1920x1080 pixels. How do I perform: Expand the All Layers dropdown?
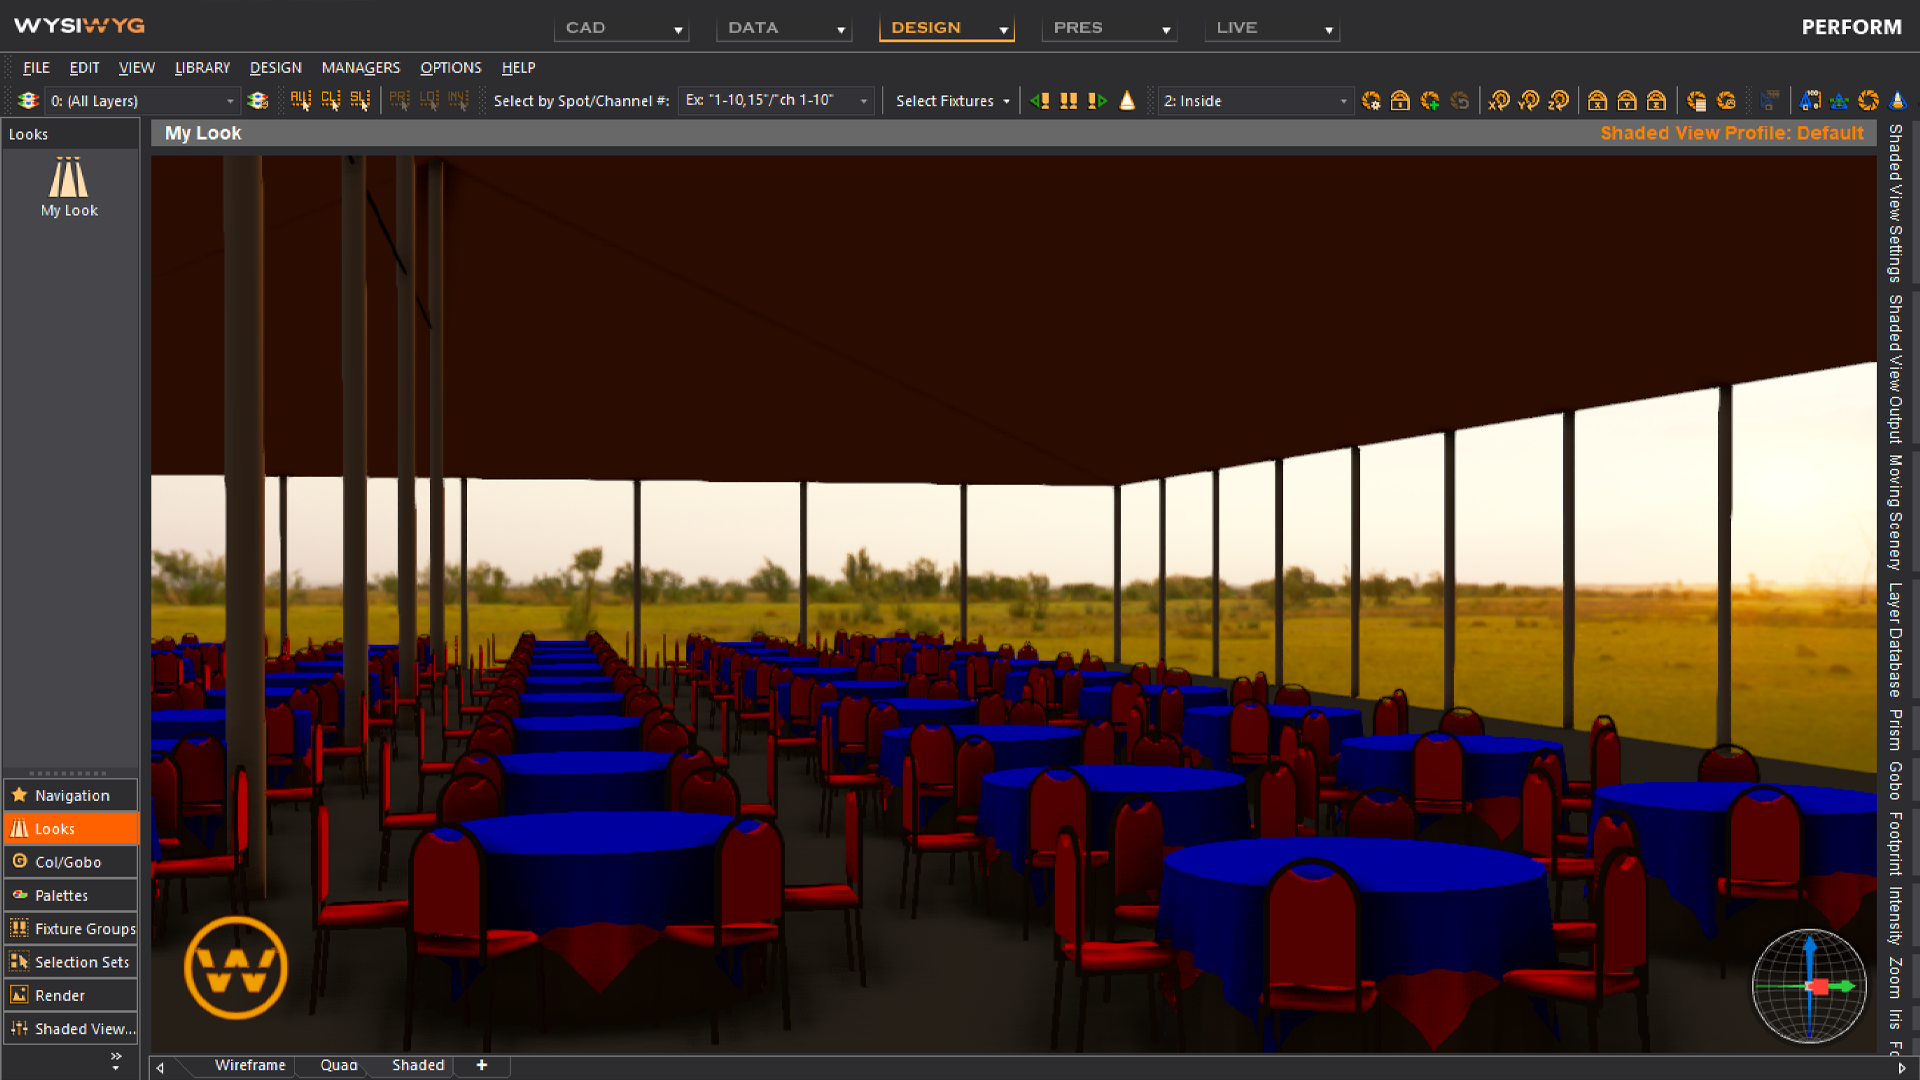click(x=230, y=101)
